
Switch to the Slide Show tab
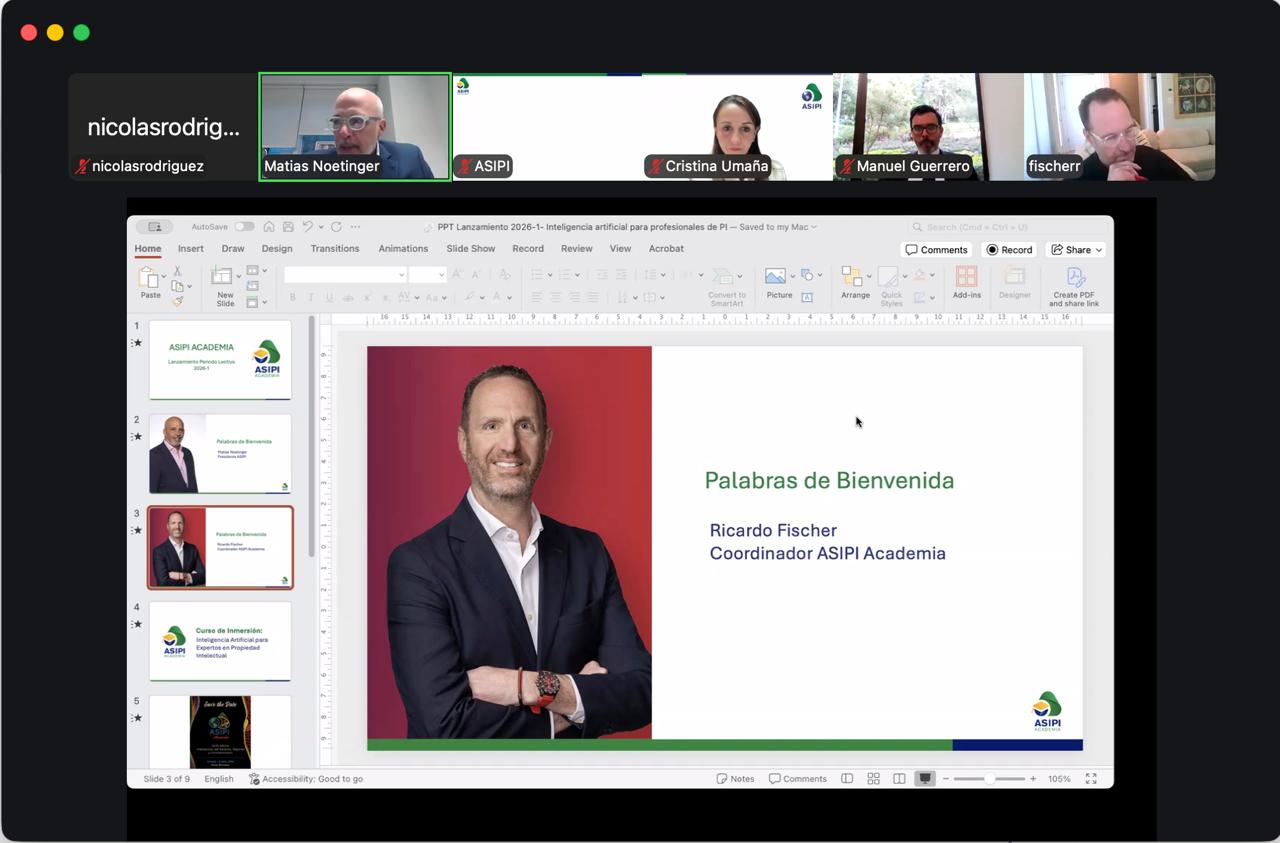(x=470, y=249)
